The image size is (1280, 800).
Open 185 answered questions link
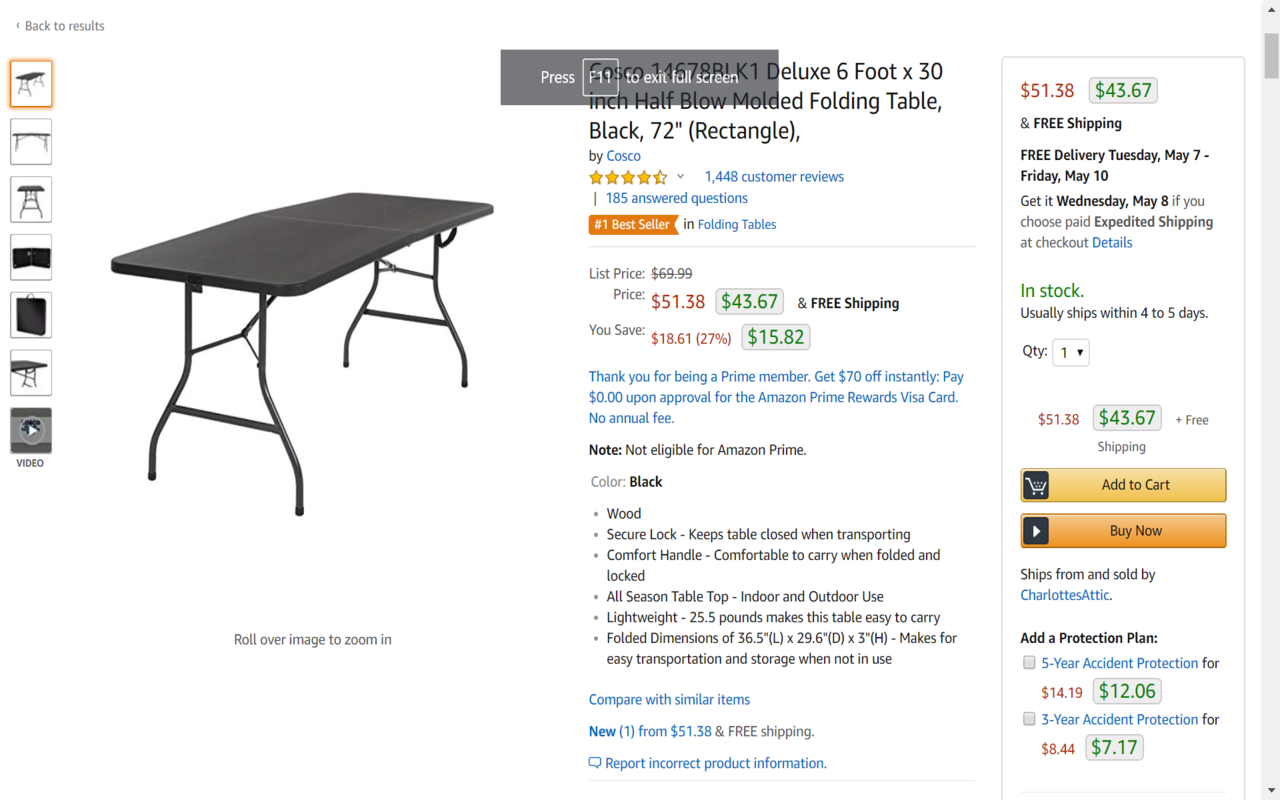(x=676, y=198)
